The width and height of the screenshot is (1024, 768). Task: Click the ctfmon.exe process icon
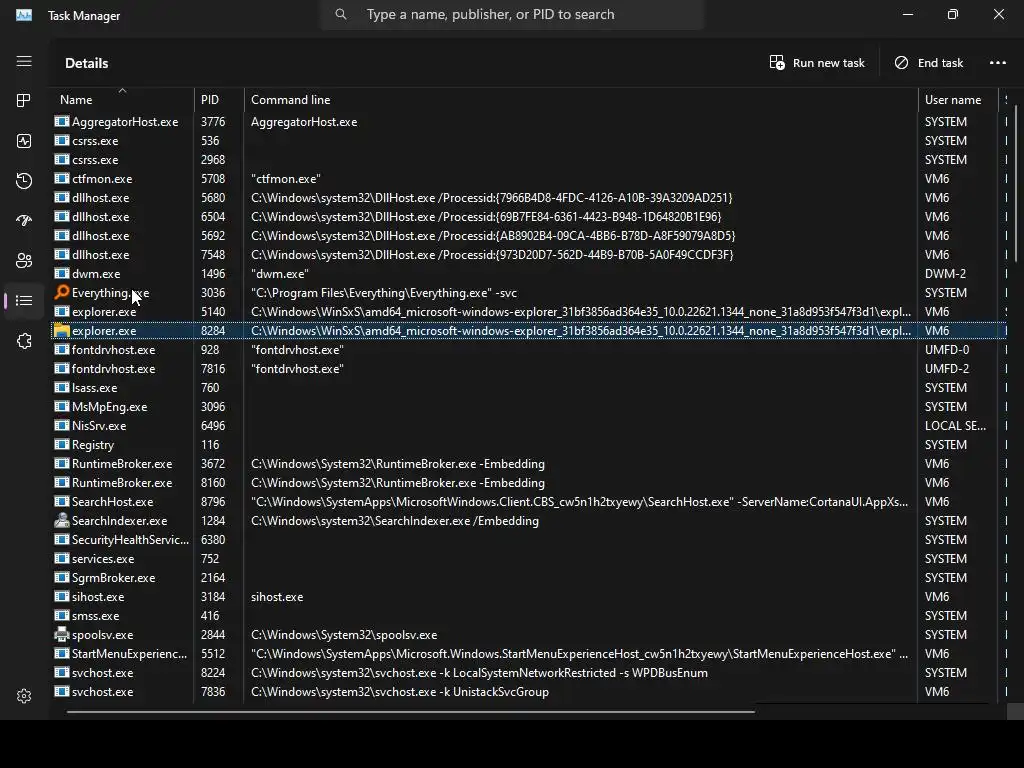pos(61,178)
